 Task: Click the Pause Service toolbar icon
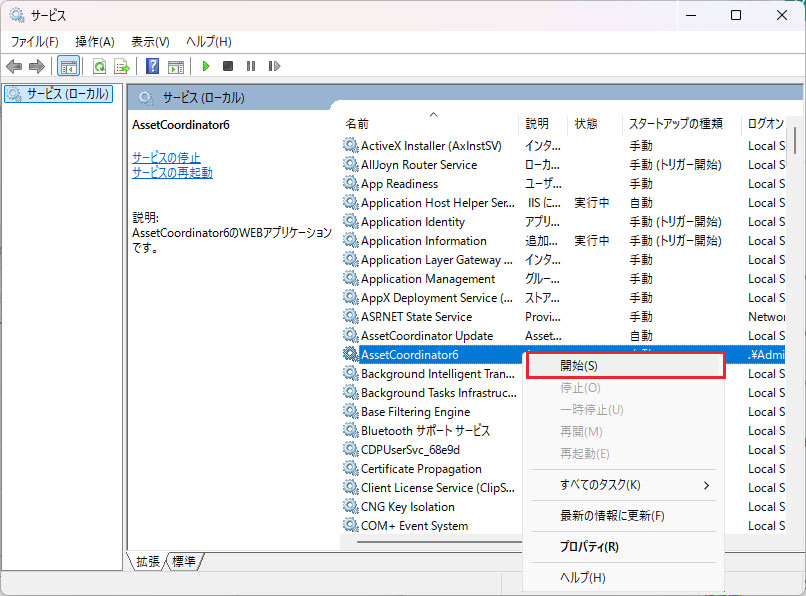(250, 66)
